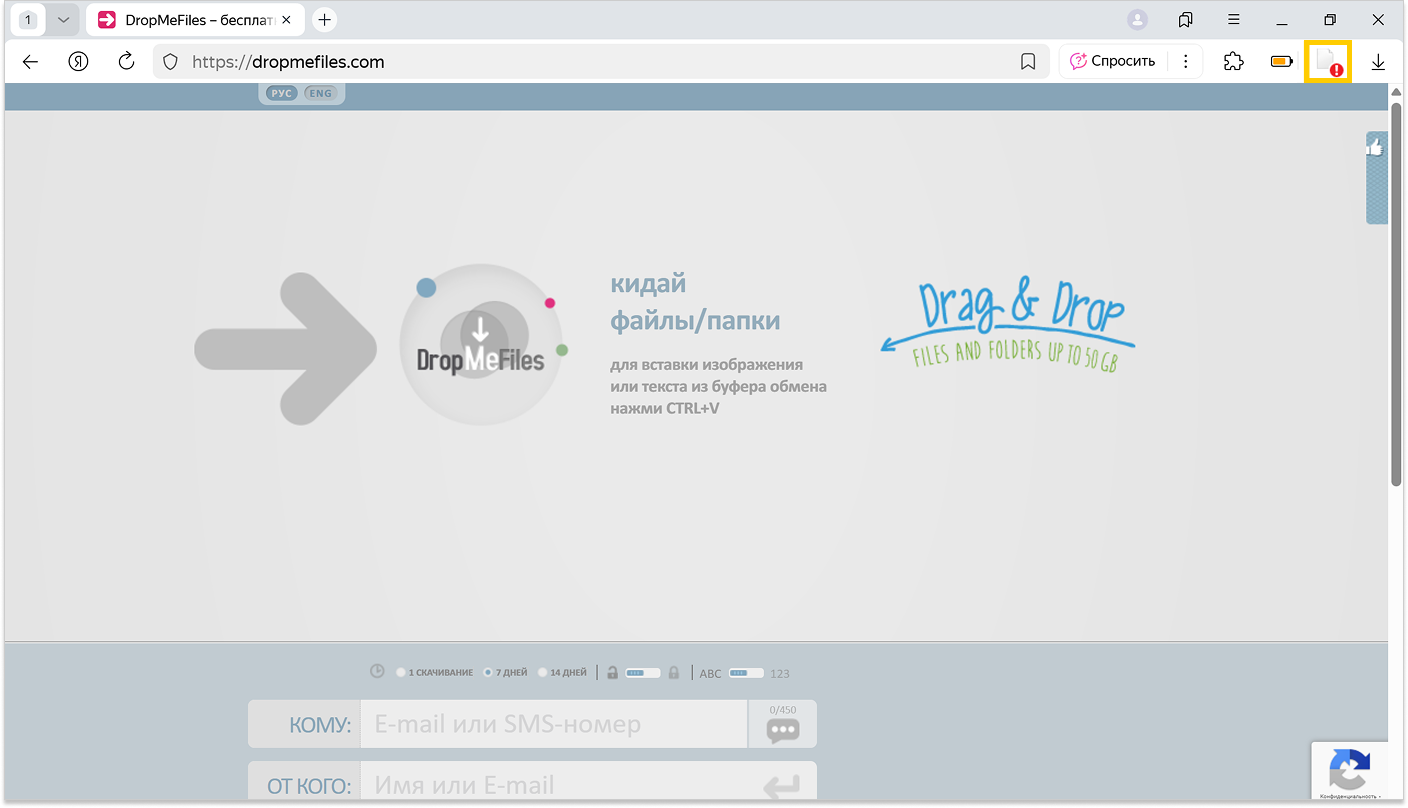Click the thumbs-up like icon
Image resolution: width=1408 pixels, height=808 pixels.
1375,148
